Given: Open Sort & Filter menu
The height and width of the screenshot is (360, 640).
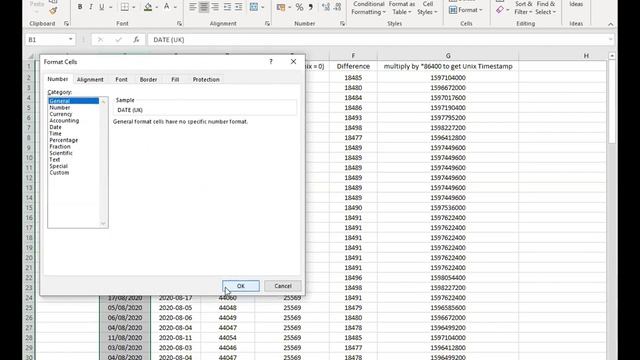Looking at the screenshot, I should coord(523,8).
